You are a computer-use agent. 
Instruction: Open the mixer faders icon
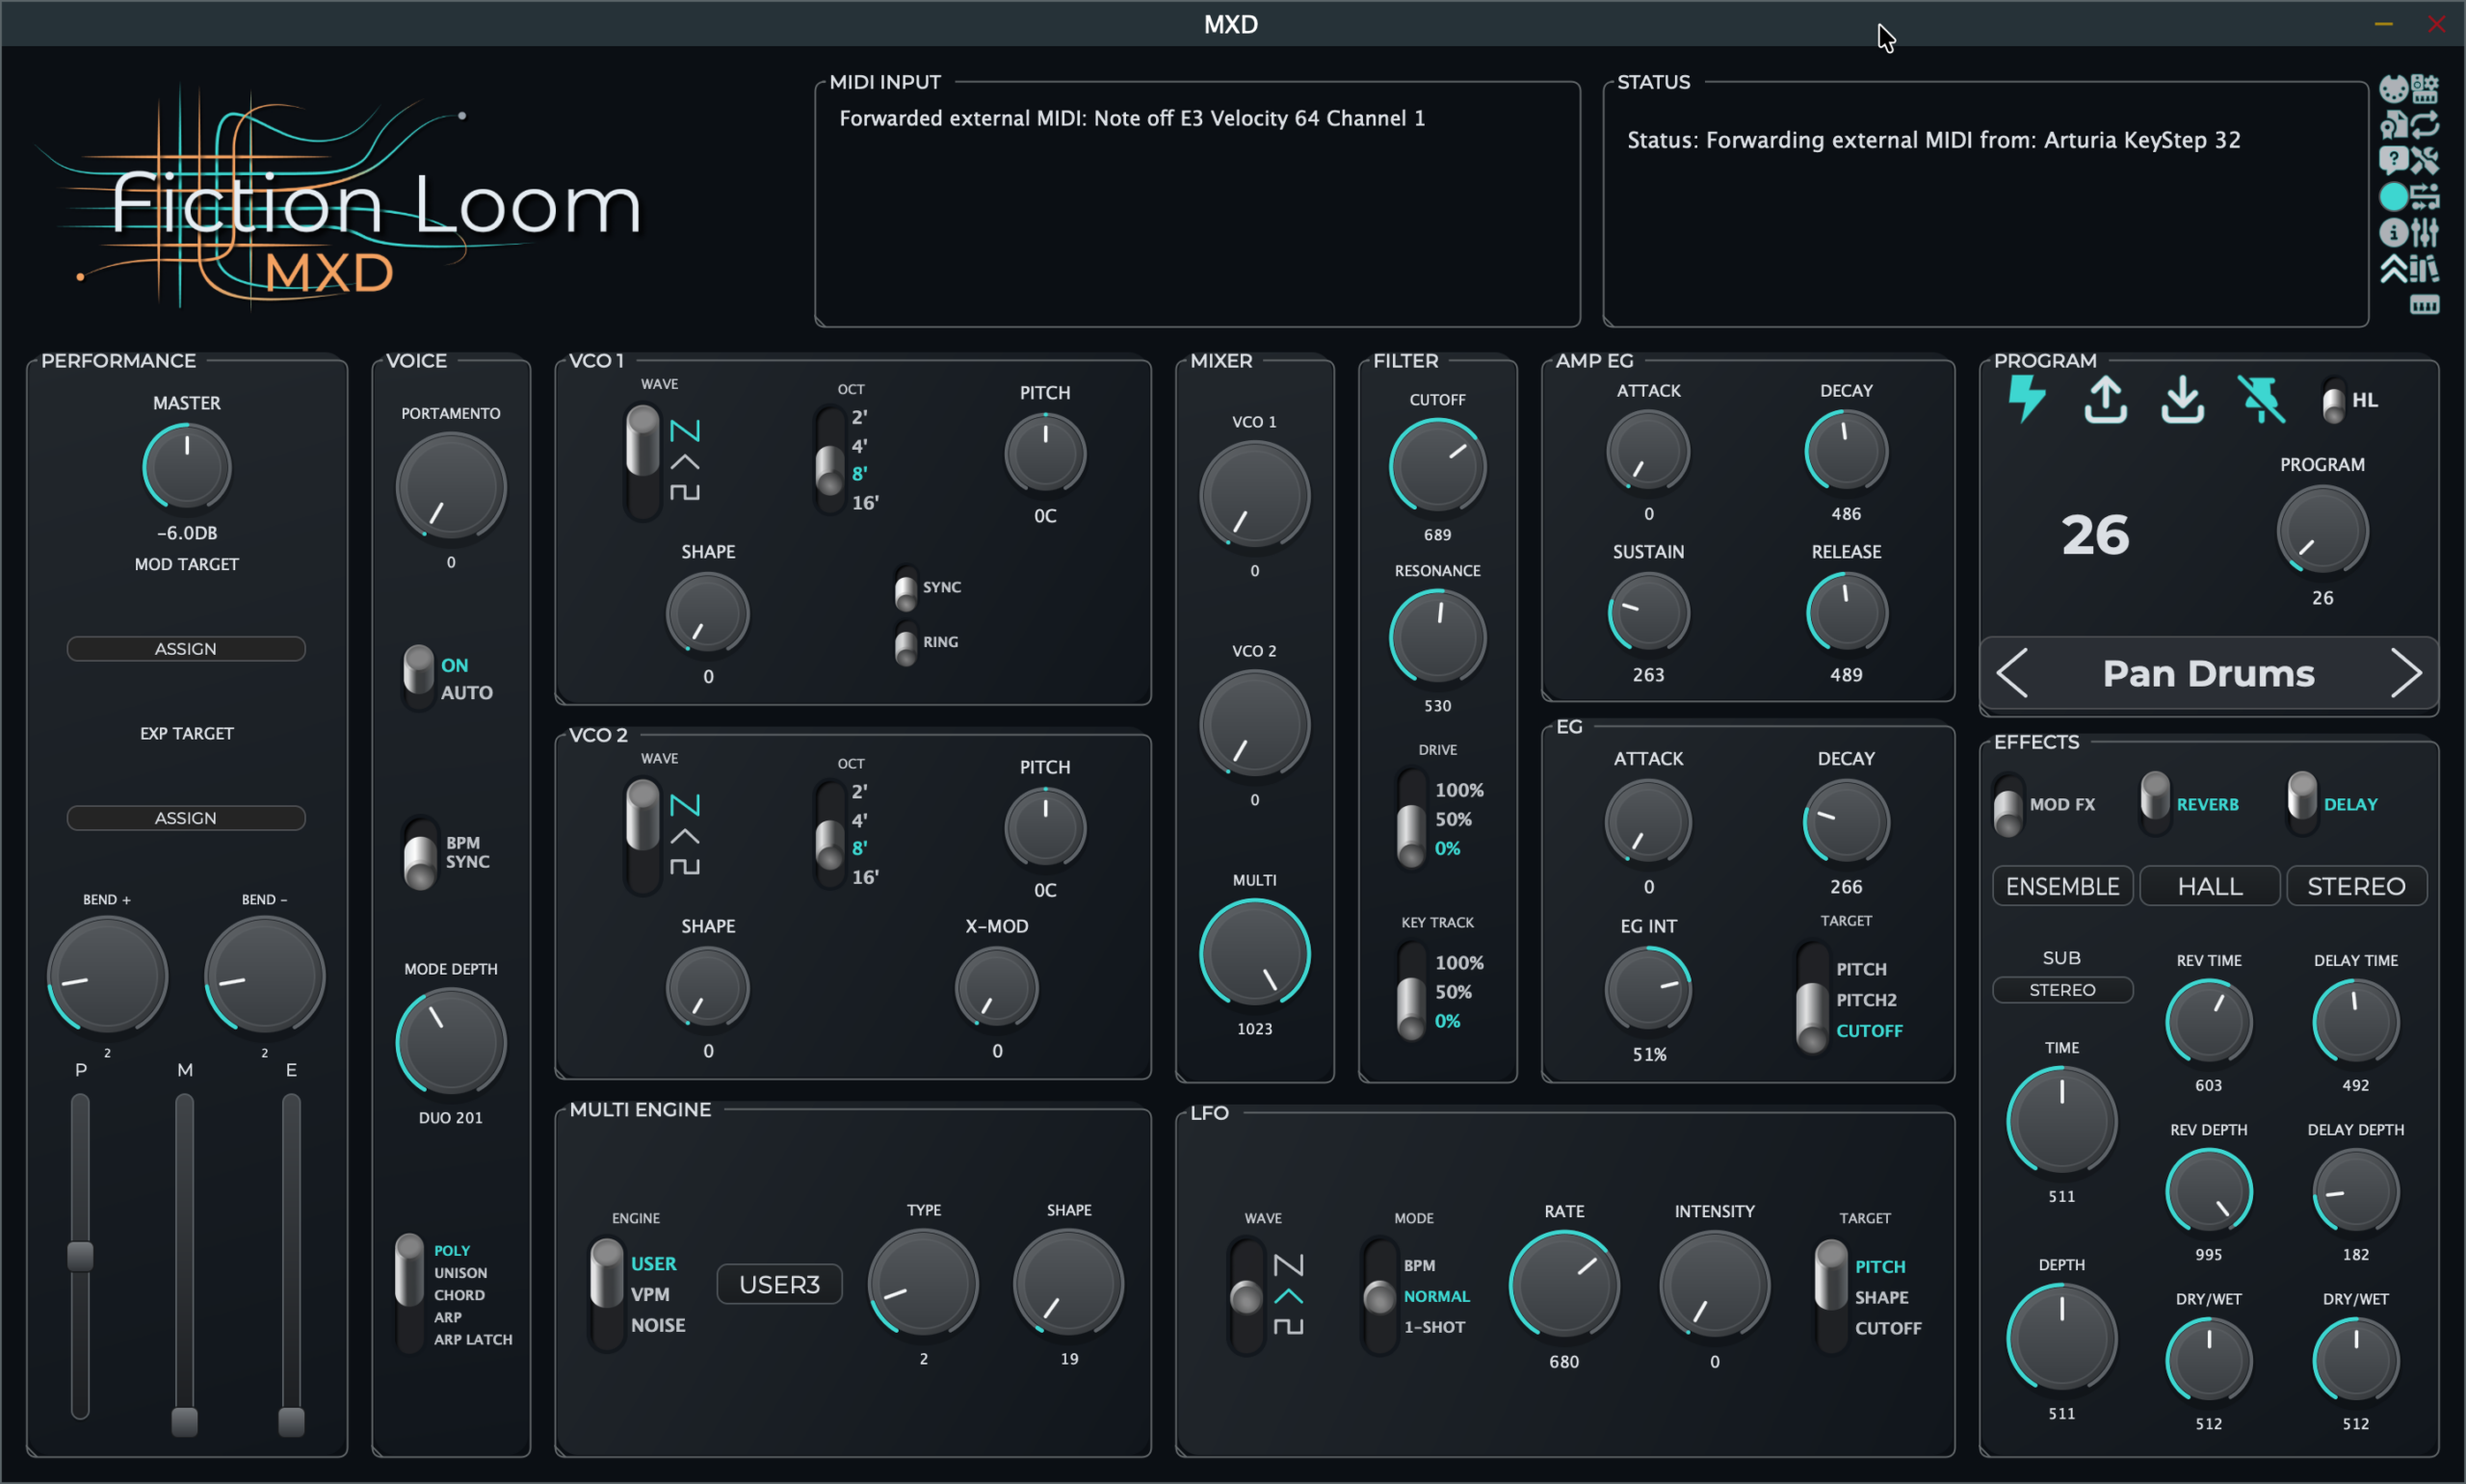click(2425, 232)
